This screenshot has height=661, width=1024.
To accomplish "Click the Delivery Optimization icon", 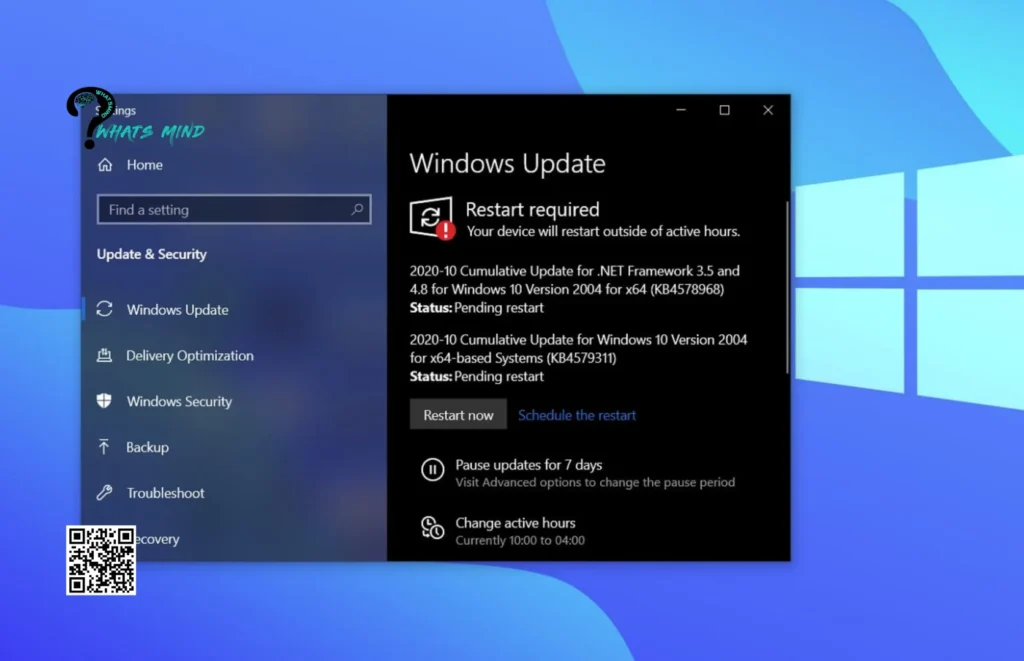I will coord(104,355).
